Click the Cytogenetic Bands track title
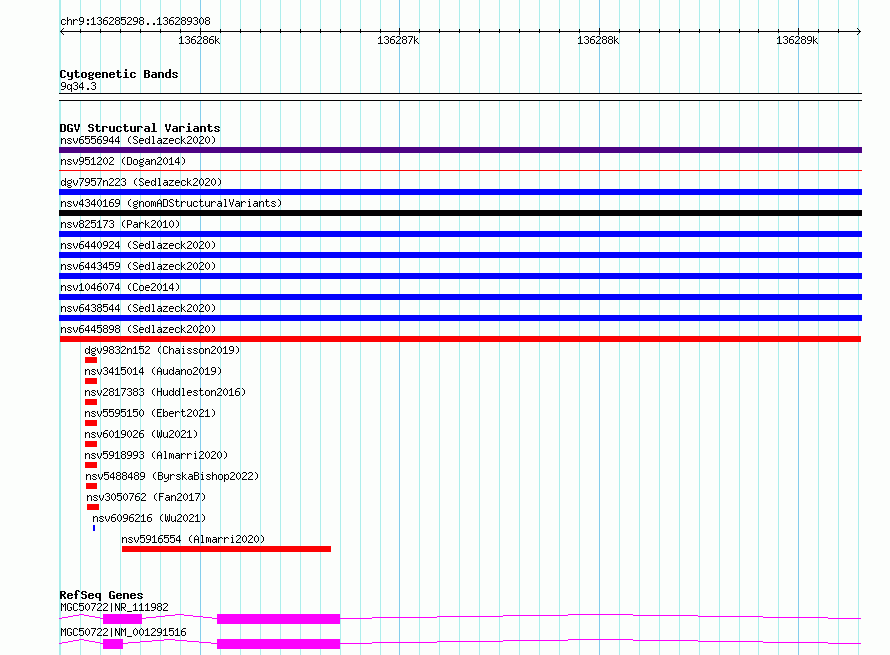 tap(119, 74)
